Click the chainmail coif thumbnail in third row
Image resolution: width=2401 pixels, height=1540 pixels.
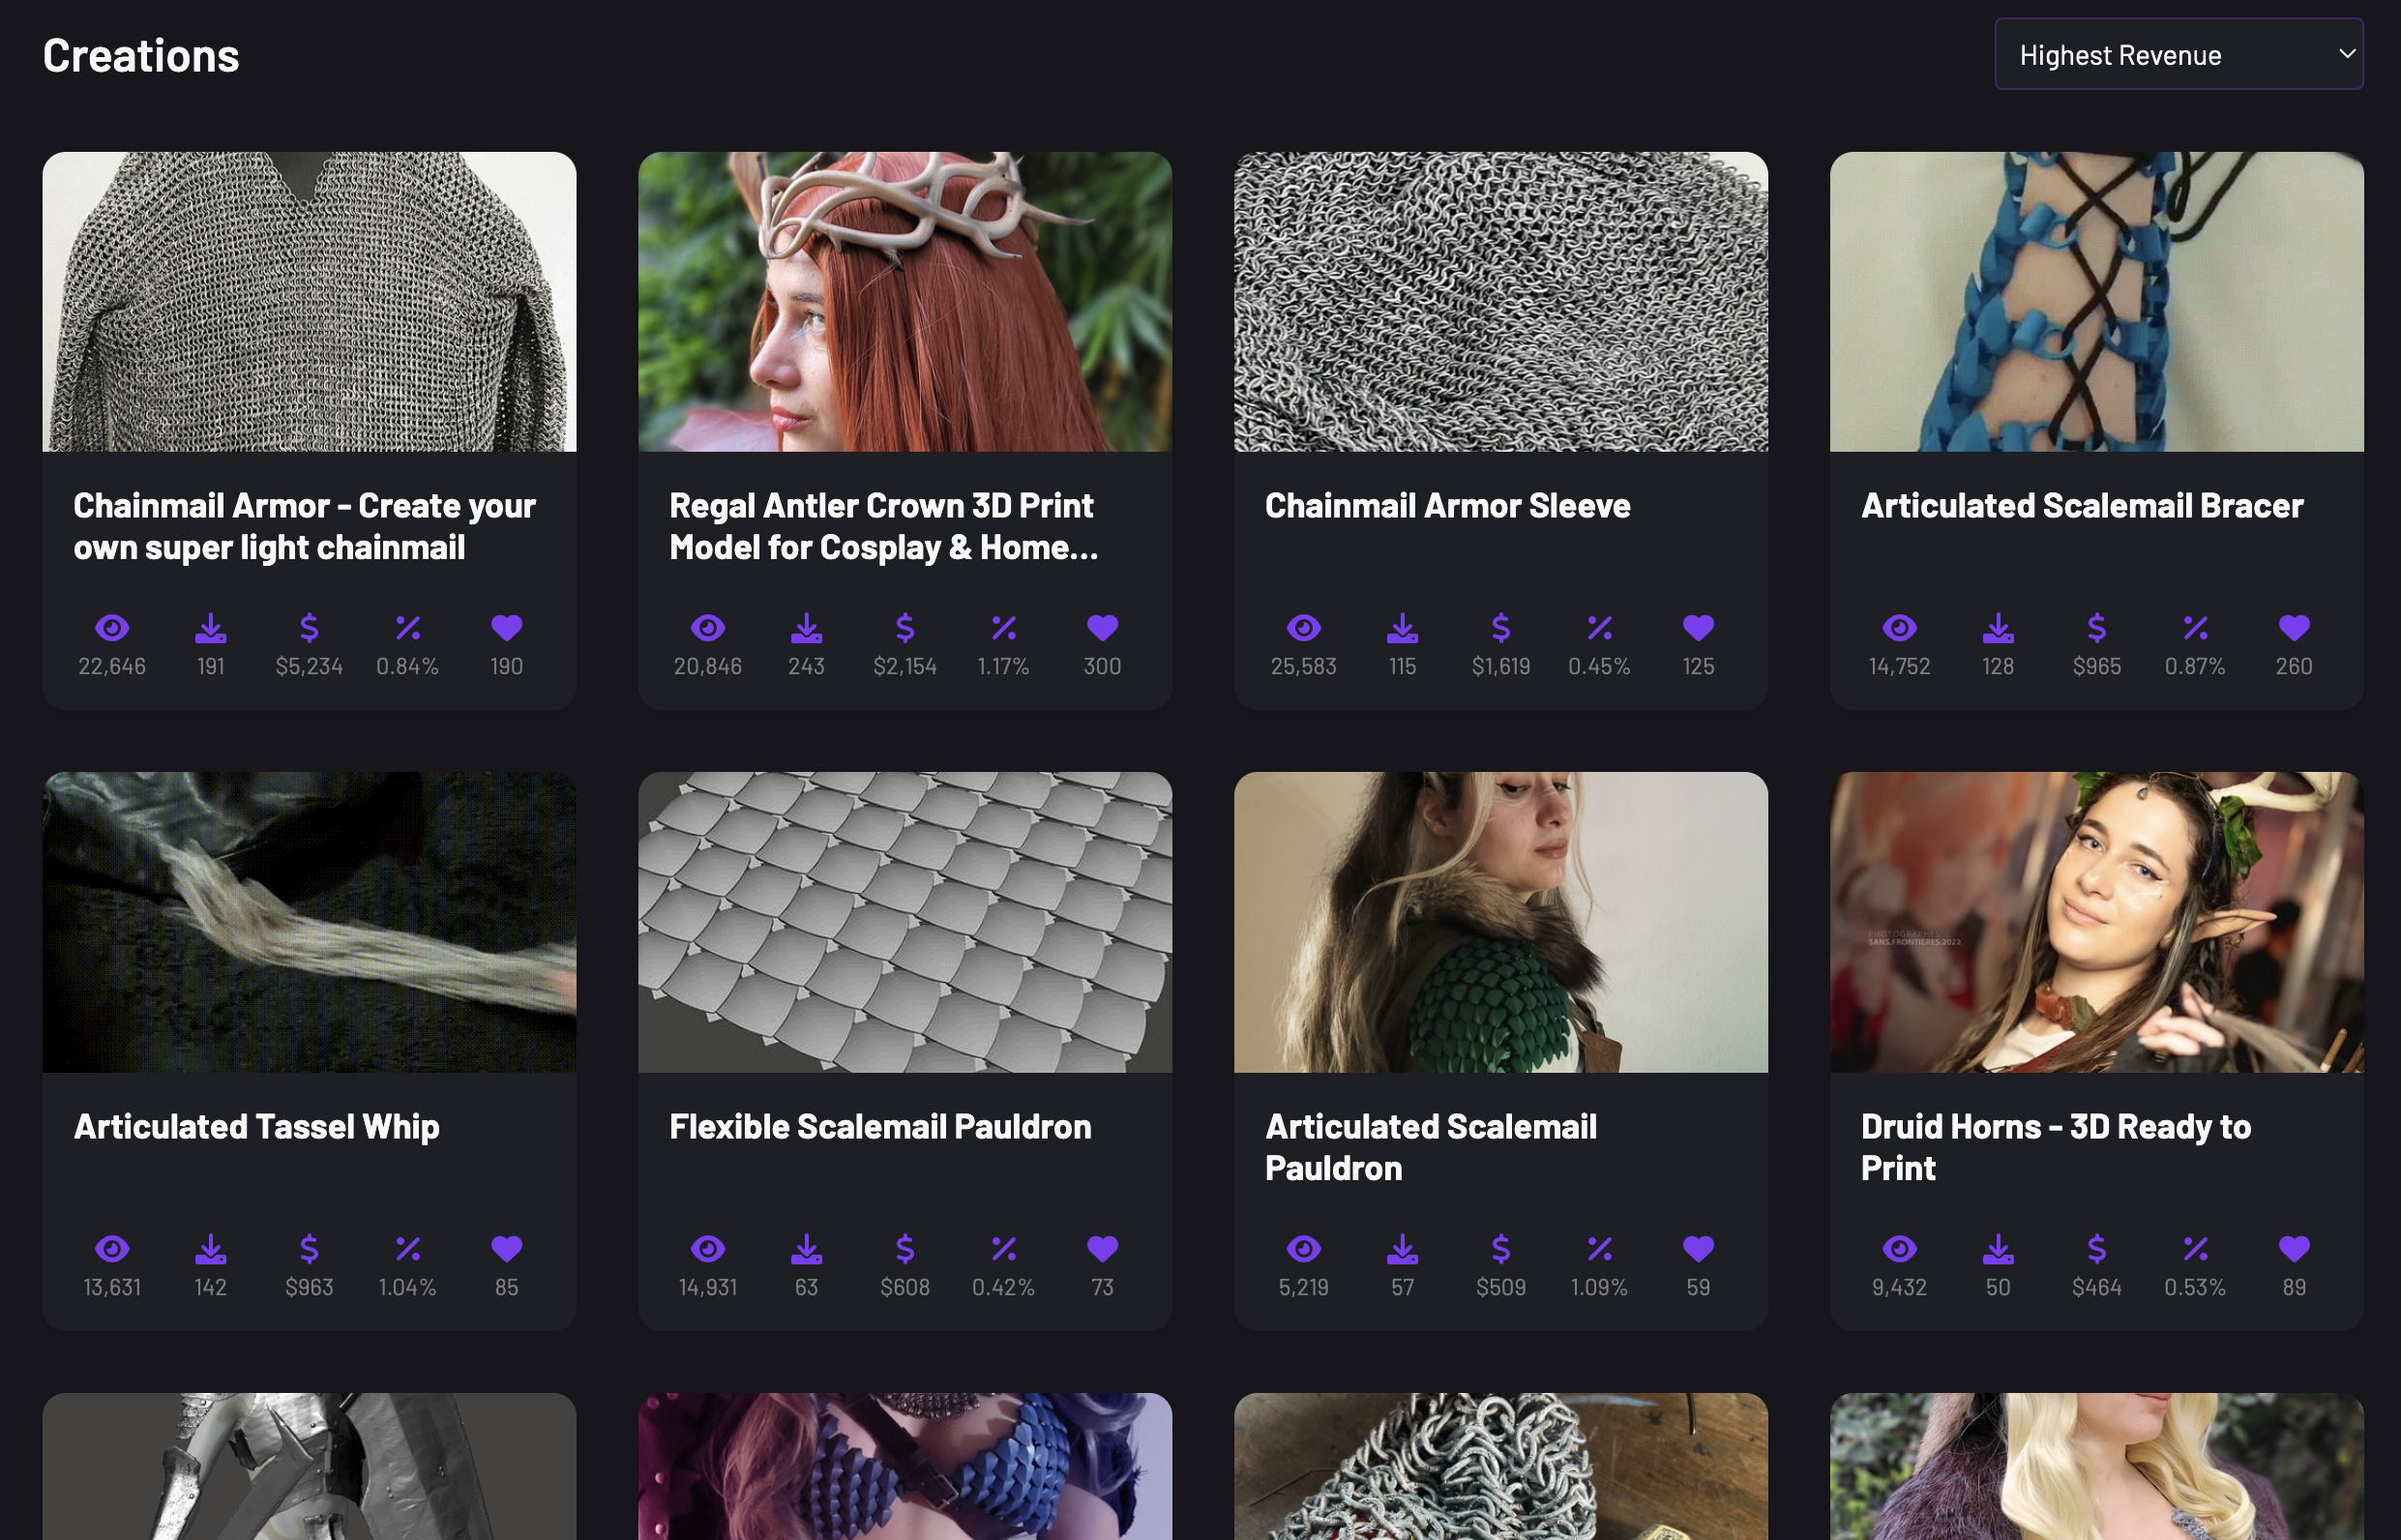pos(1501,1467)
